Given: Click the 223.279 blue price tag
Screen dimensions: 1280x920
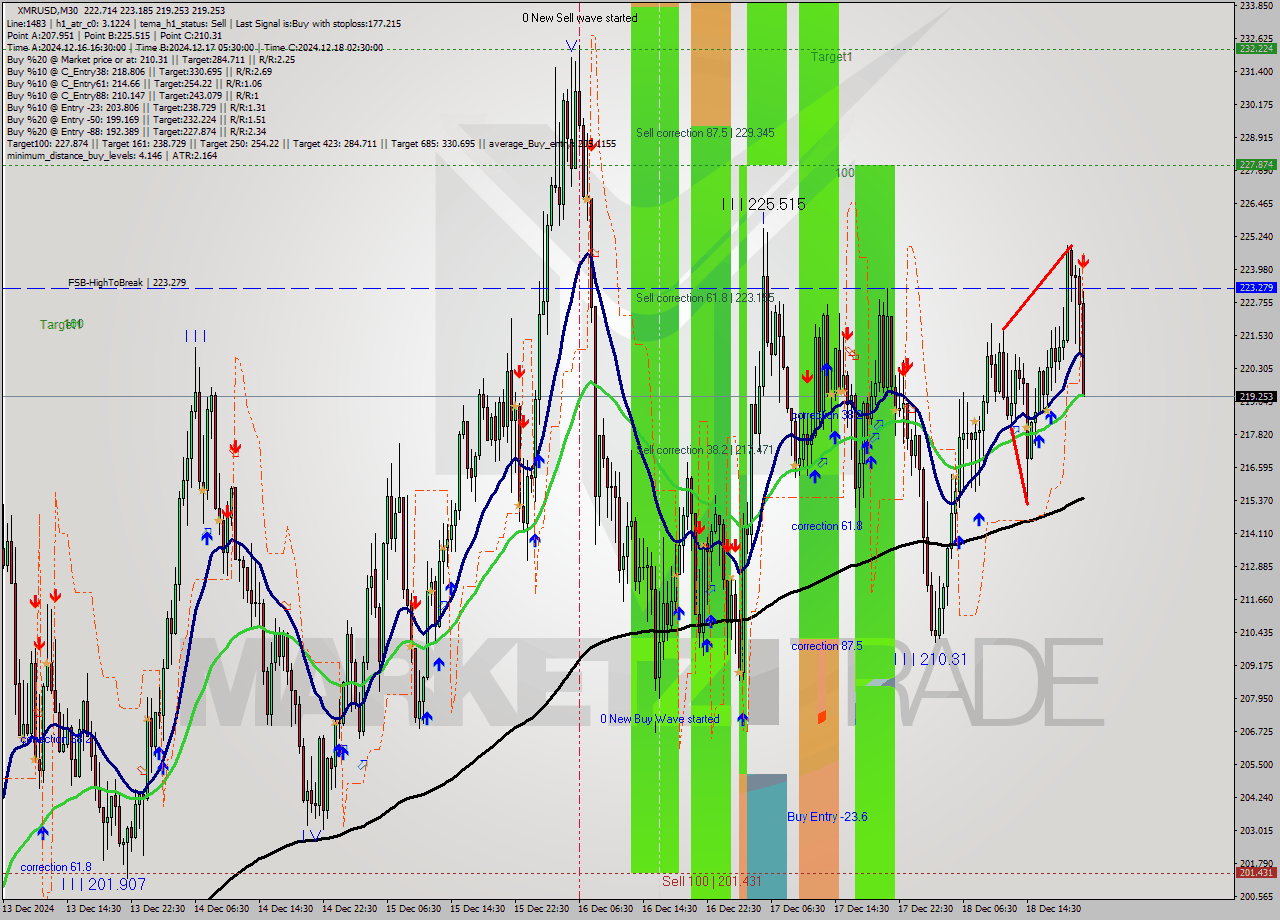Looking at the screenshot, I should click(1256, 288).
